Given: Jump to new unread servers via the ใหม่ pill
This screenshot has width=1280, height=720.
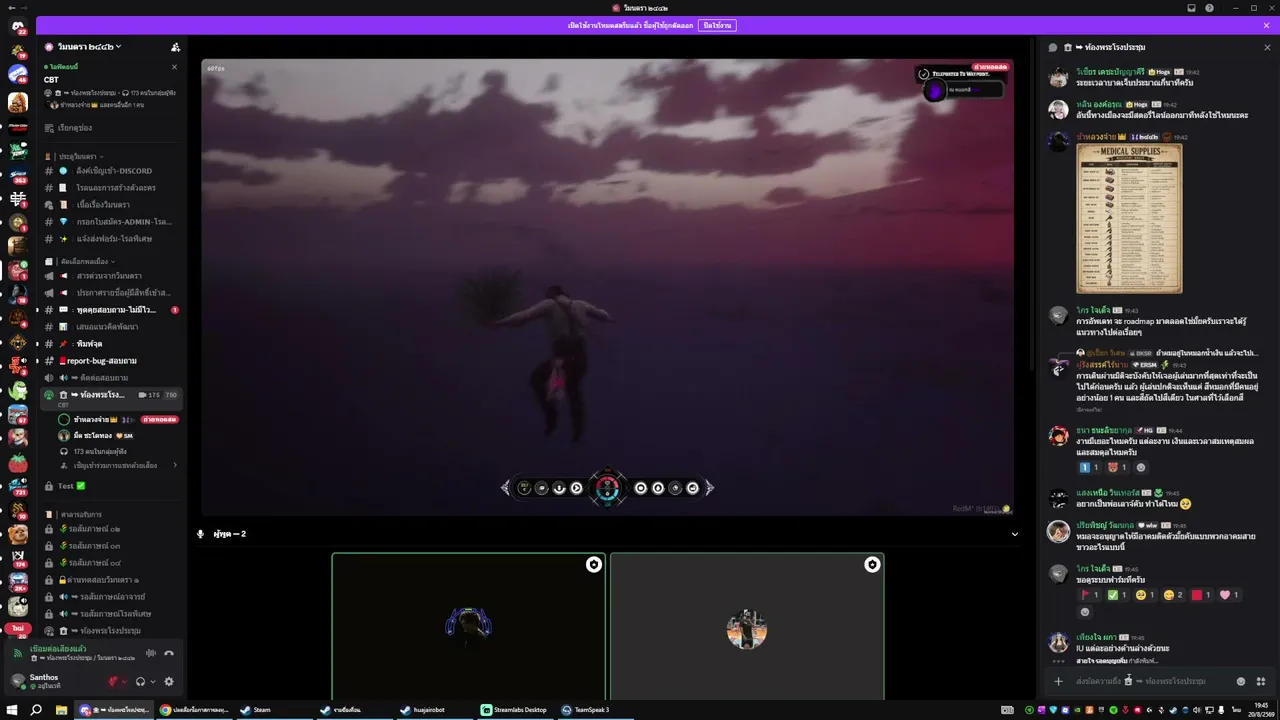Looking at the screenshot, I should pos(18,628).
